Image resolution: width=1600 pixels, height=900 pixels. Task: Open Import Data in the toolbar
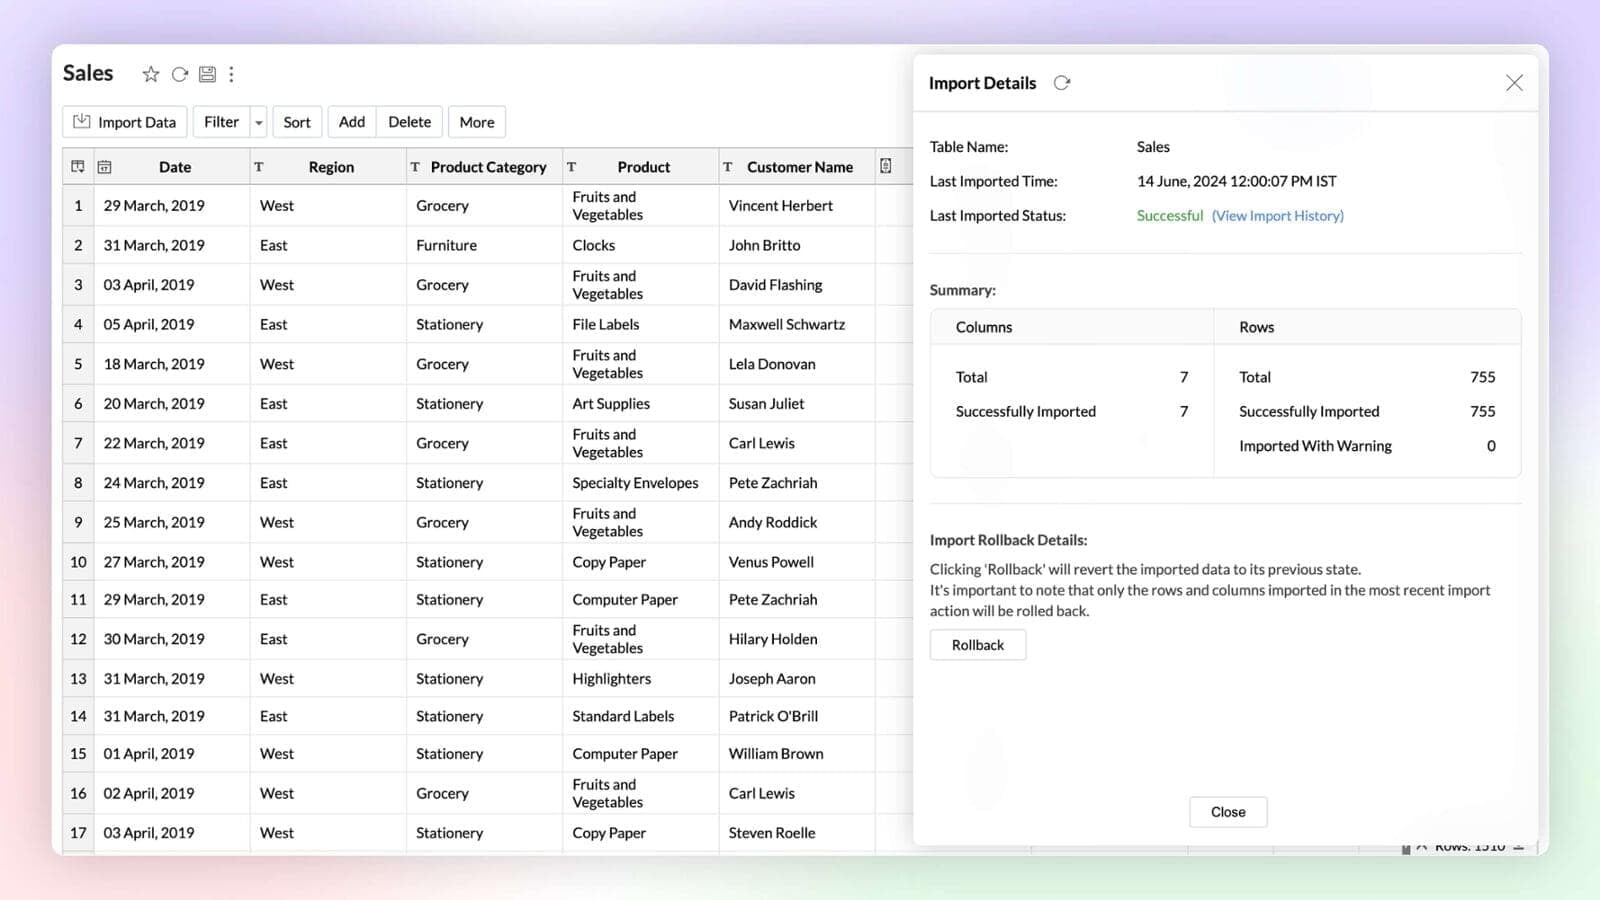pyautogui.click(x=125, y=122)
